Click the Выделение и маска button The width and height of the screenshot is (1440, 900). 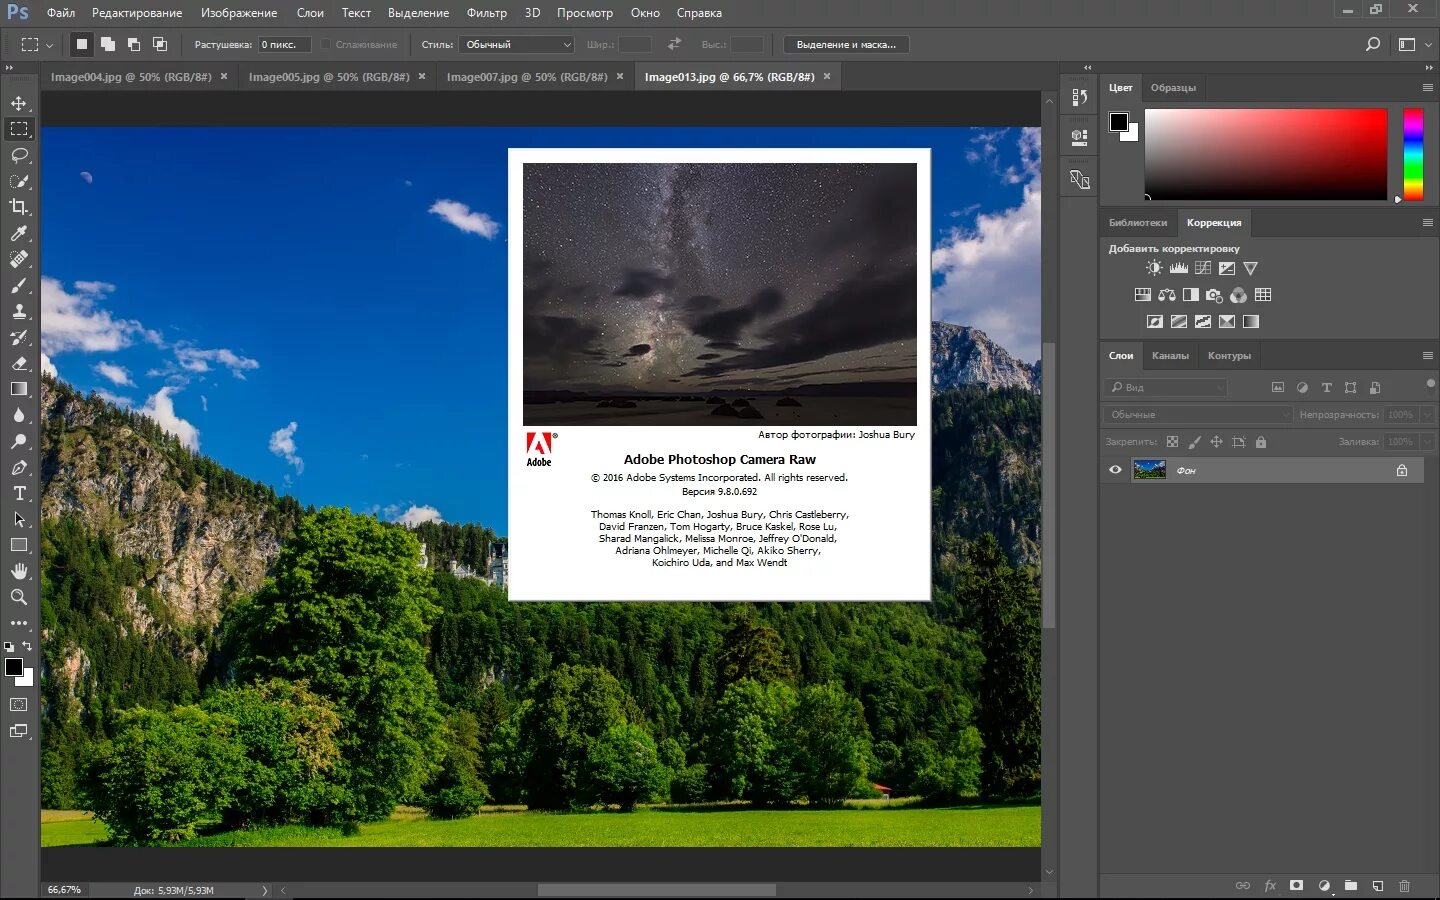[846, 44]
